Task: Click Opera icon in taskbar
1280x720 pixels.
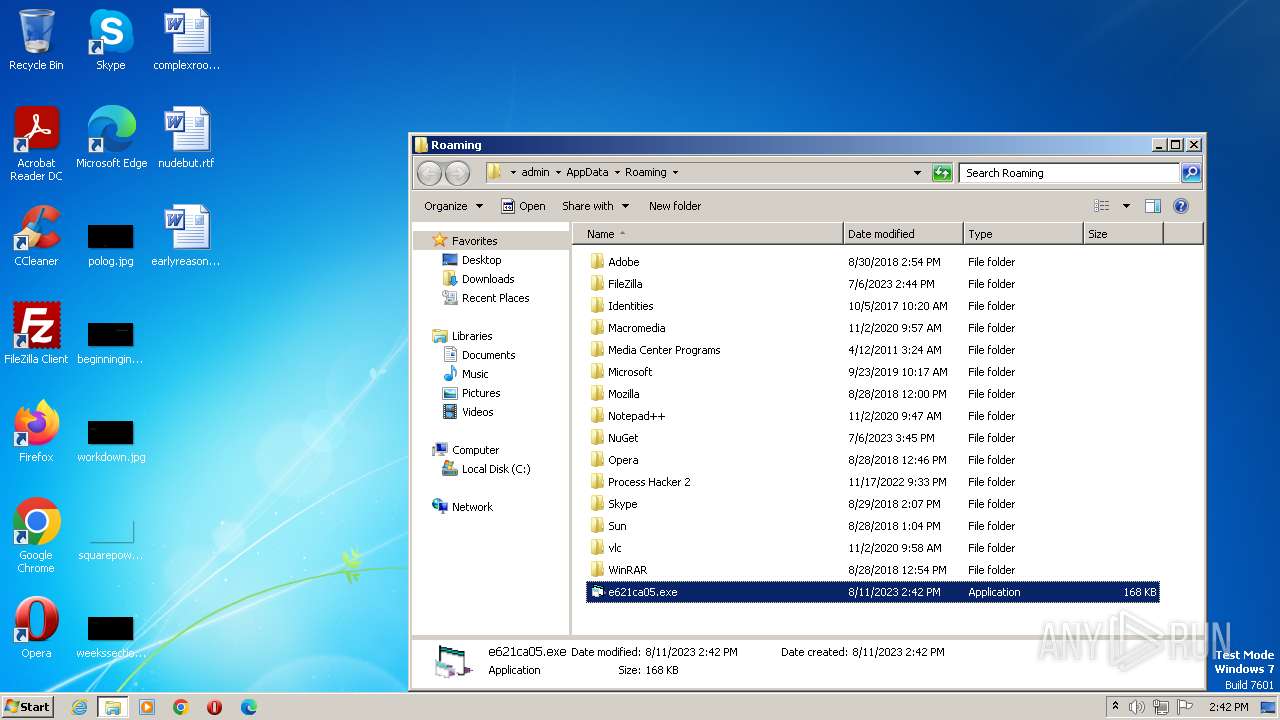Action: click(x=215, y=707)
